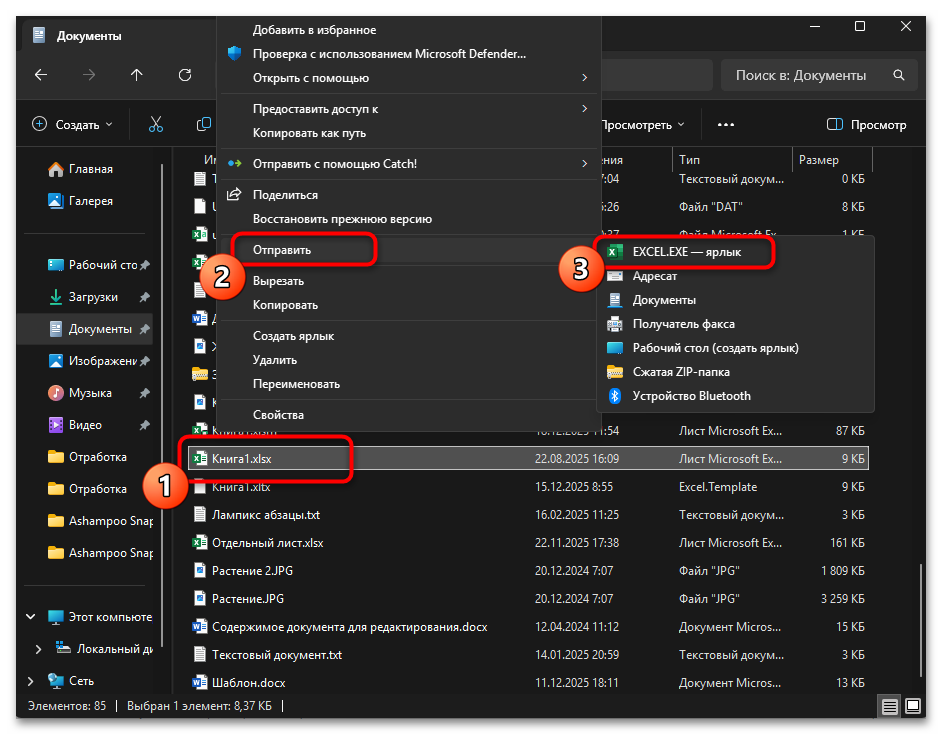Send to Сжатая ZIP-папка
The width and height of the screenshot is (942, 735).
point(735,372)
